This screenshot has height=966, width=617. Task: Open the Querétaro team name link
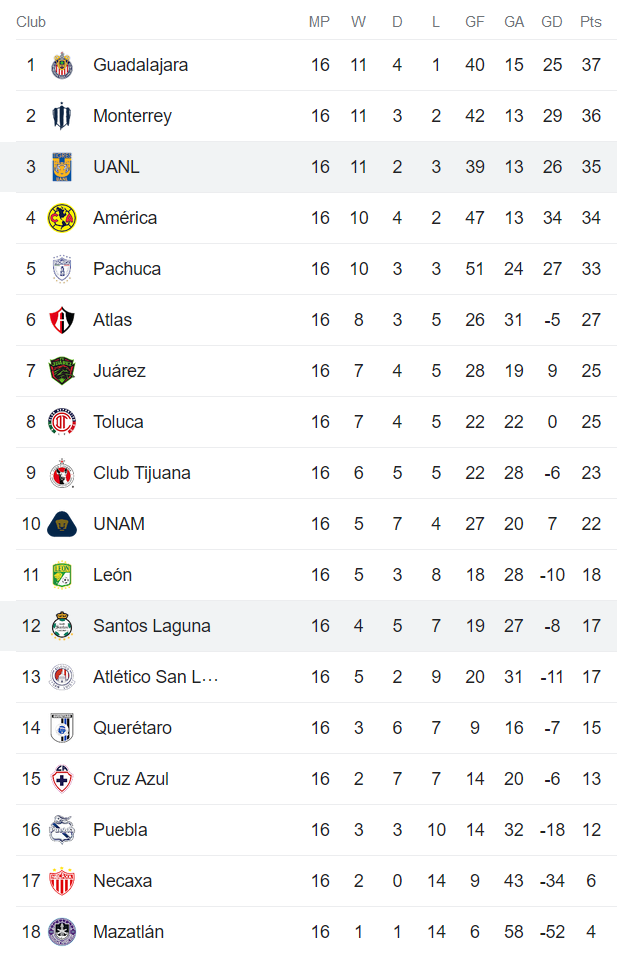(132, 728)
